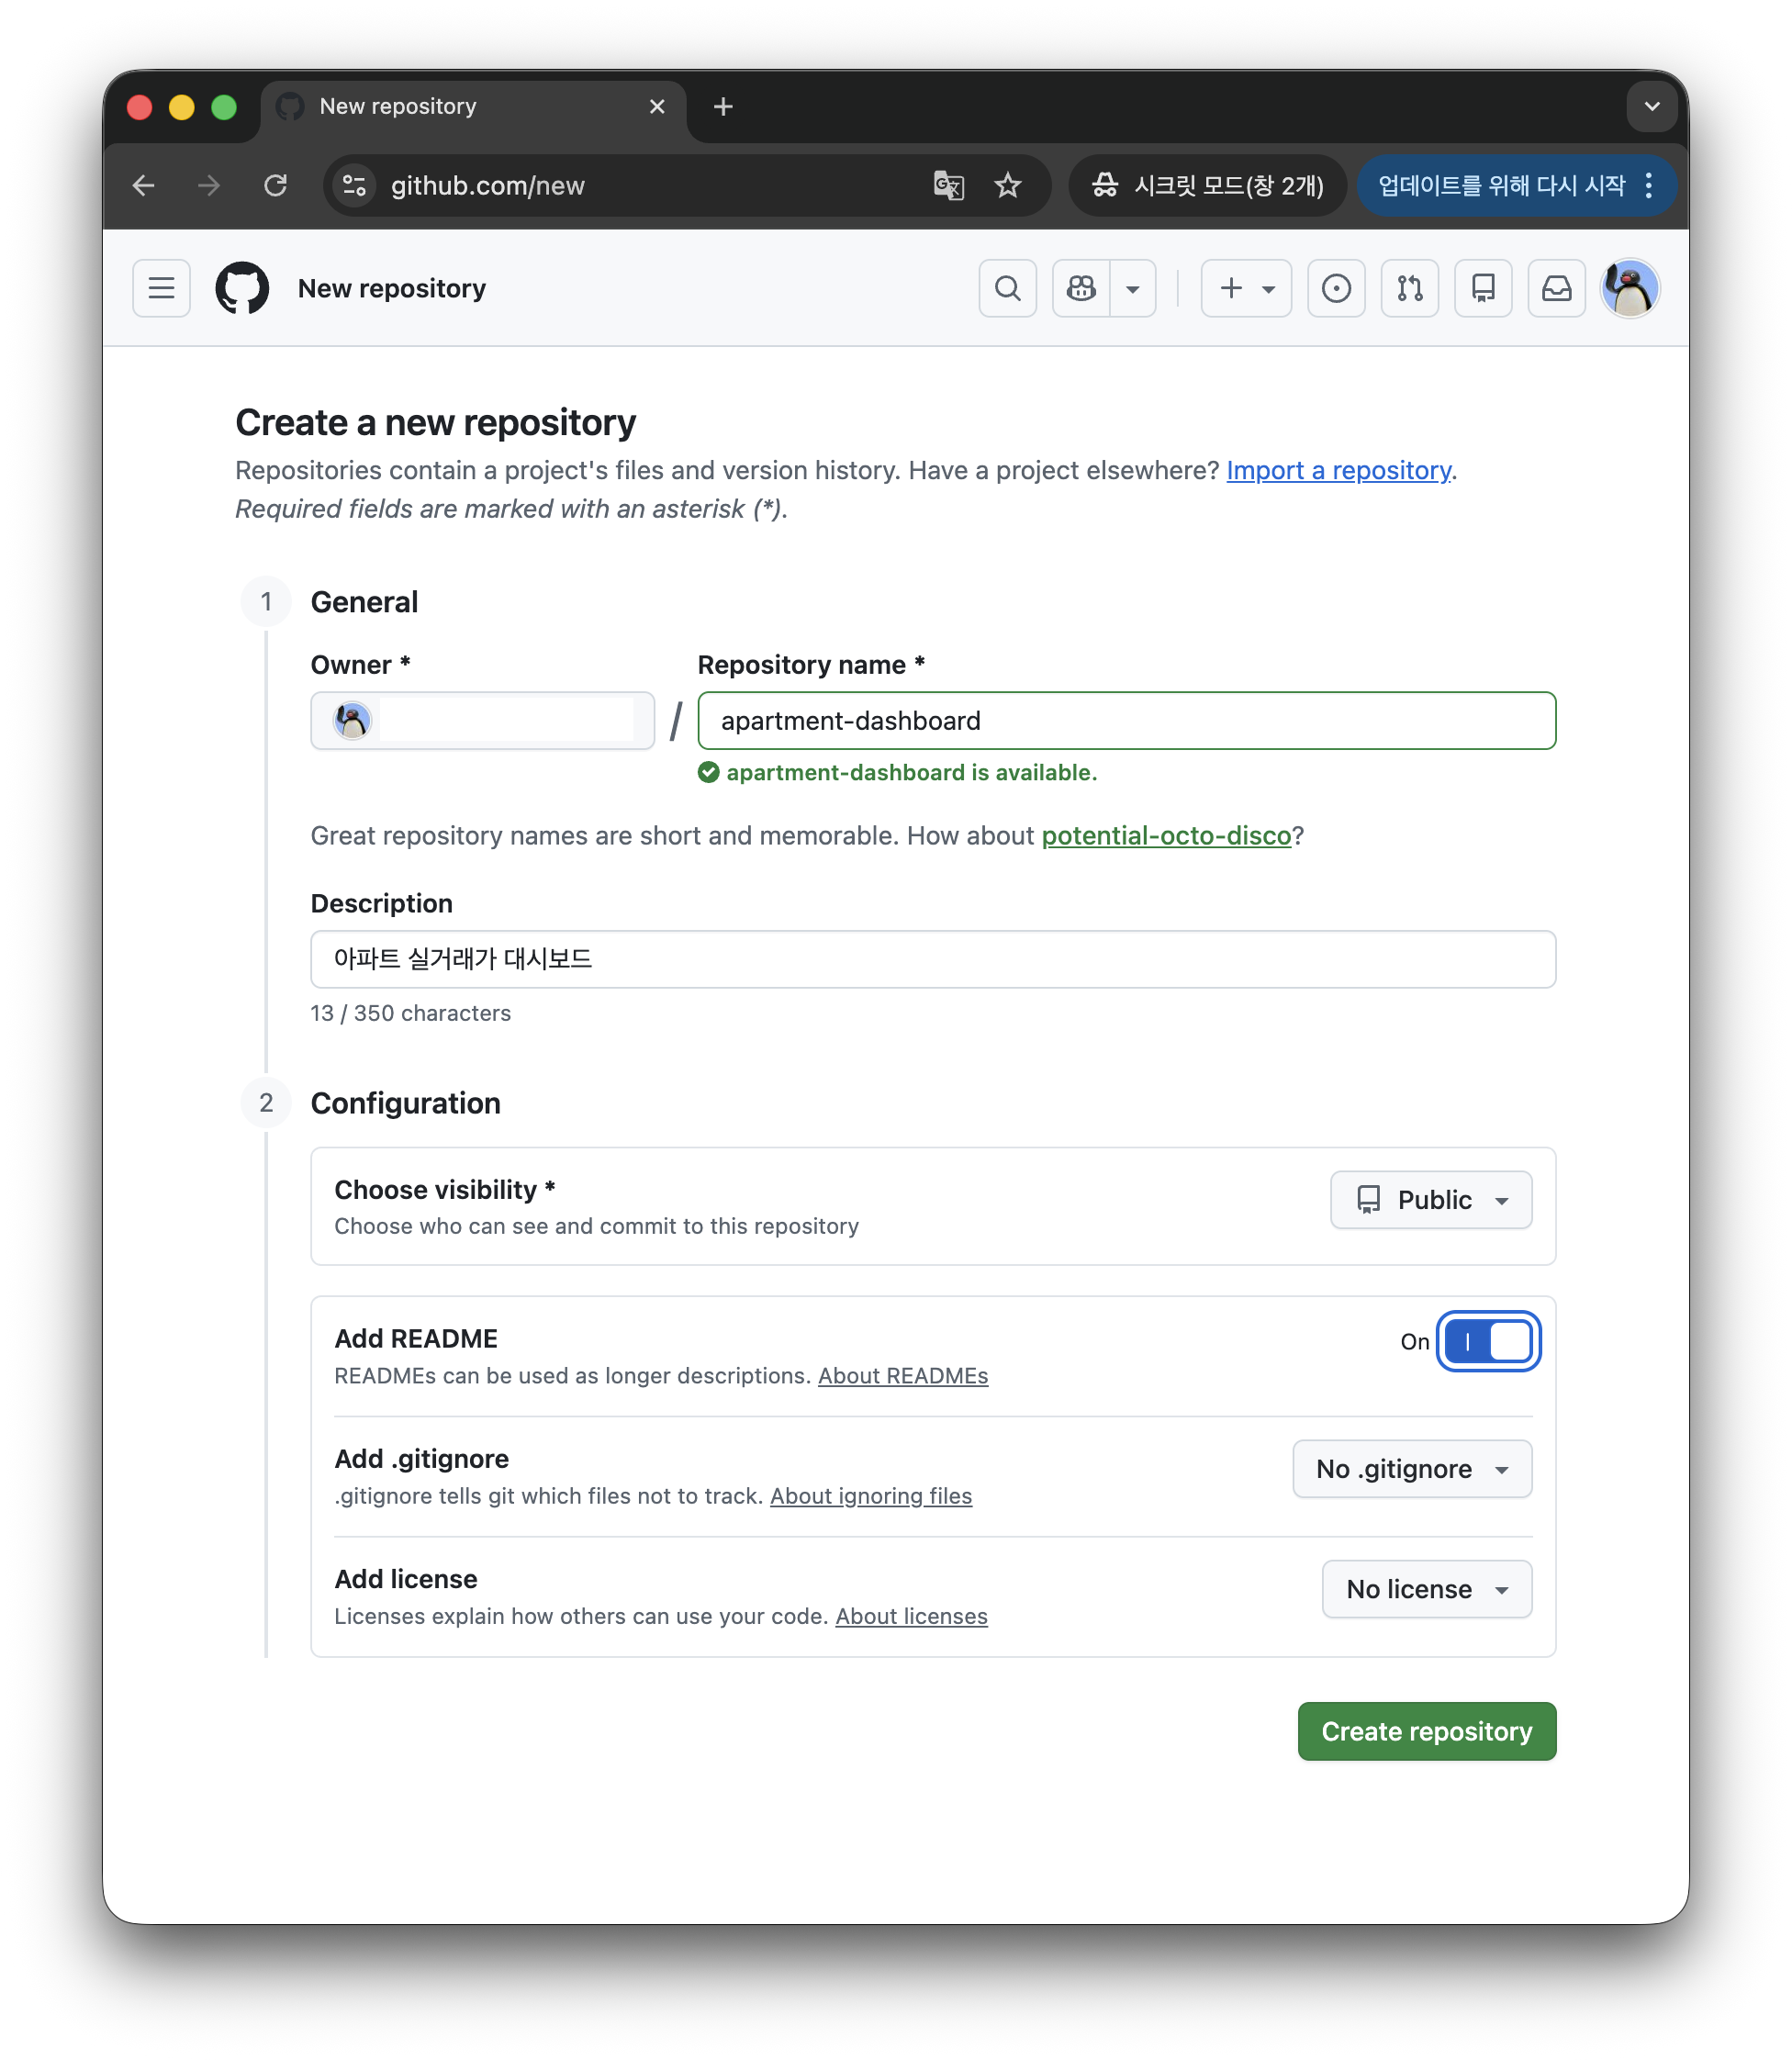1792x2060 pixels.
Task: Open the notifications inbox icon
Action: pos(1556,288)
